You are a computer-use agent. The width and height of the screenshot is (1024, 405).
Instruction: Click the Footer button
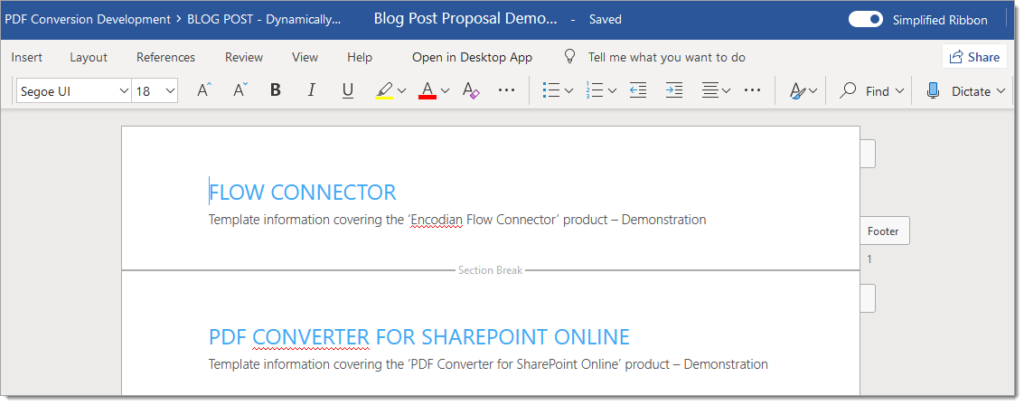883,231
